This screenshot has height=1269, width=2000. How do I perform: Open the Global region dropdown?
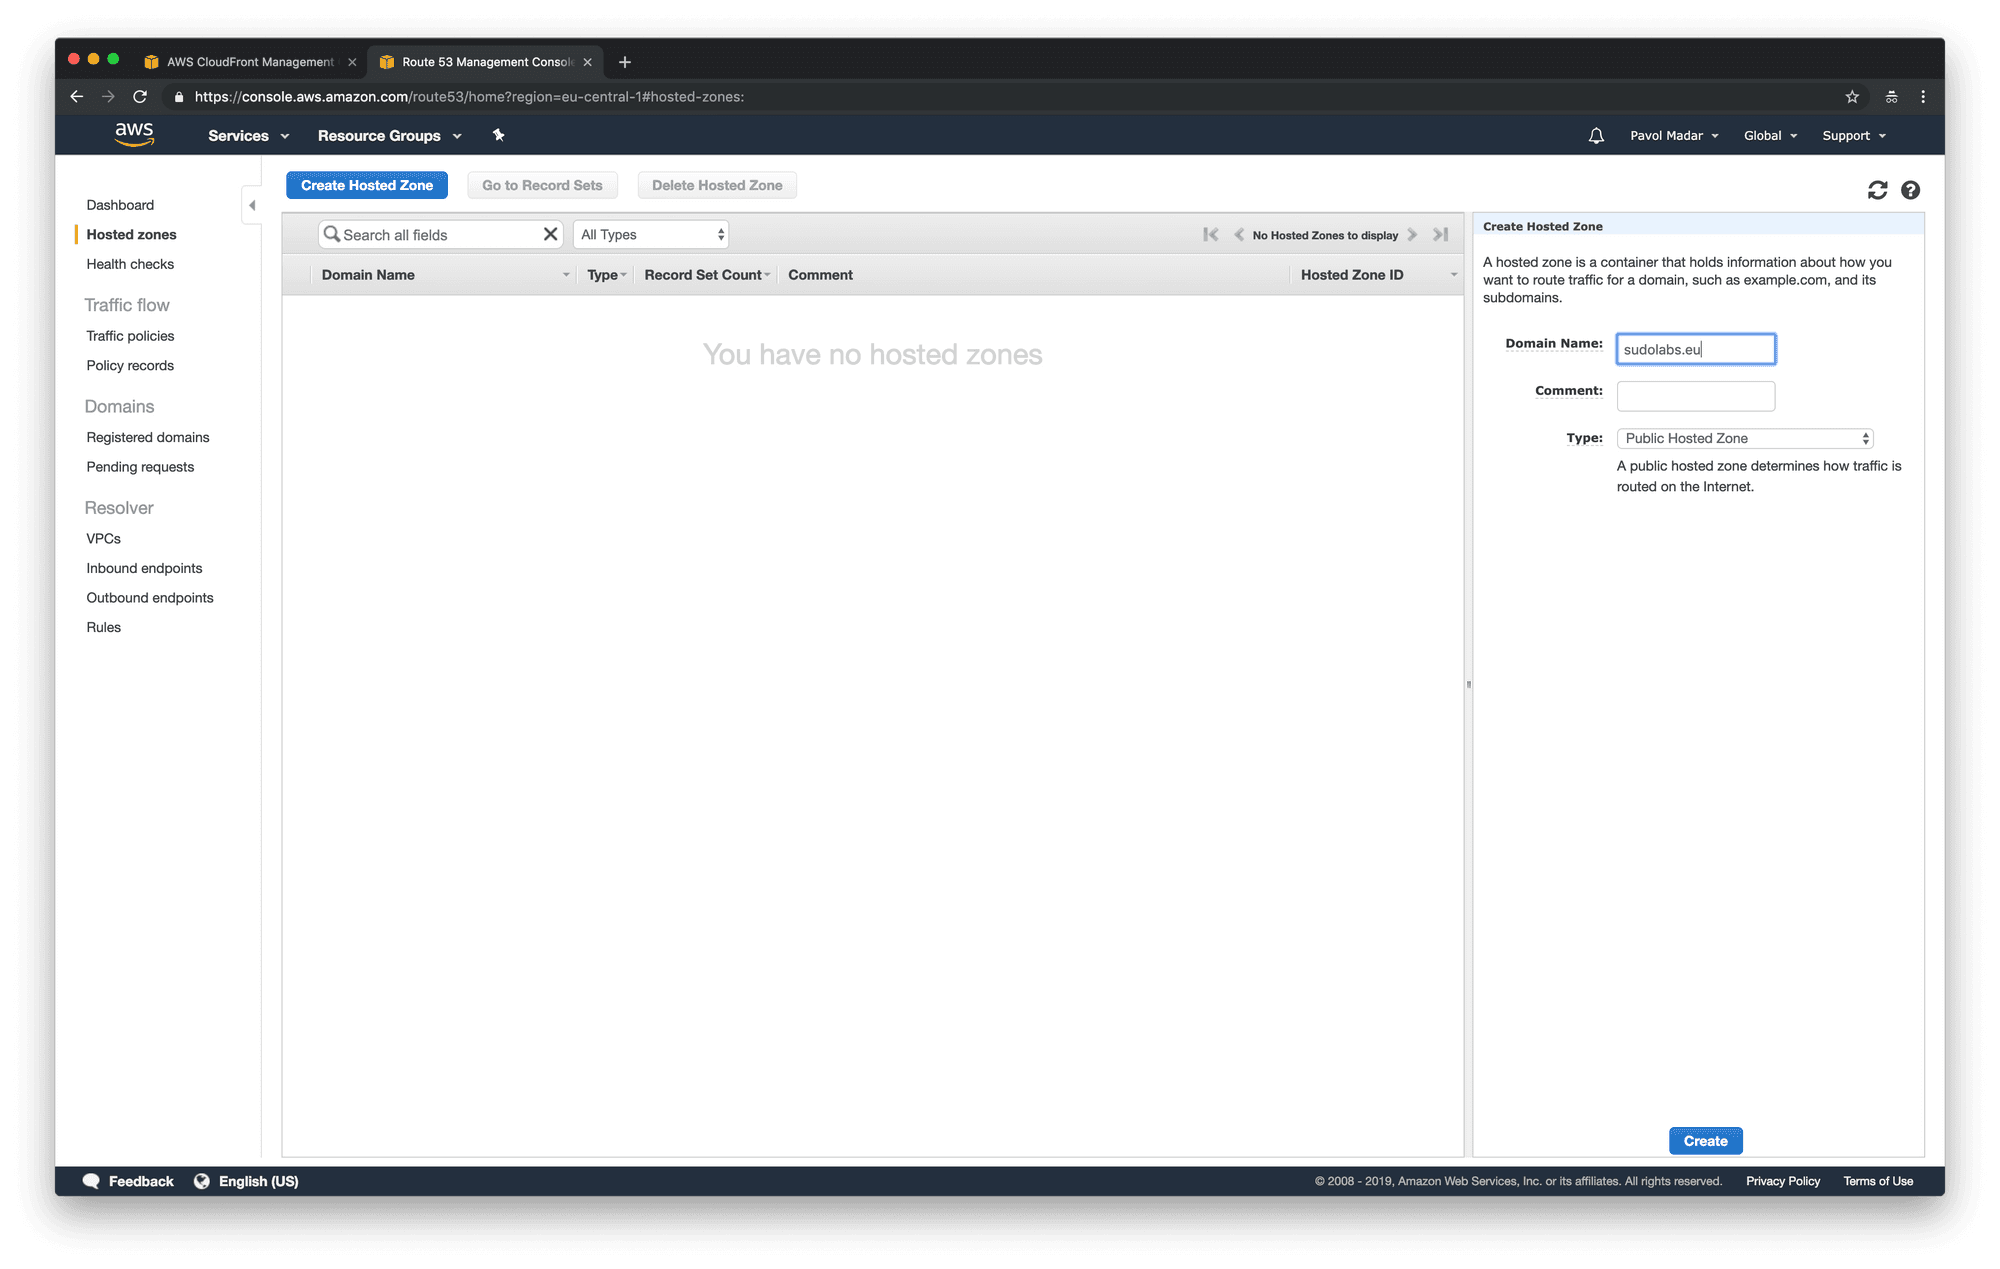click(1770, 135)
